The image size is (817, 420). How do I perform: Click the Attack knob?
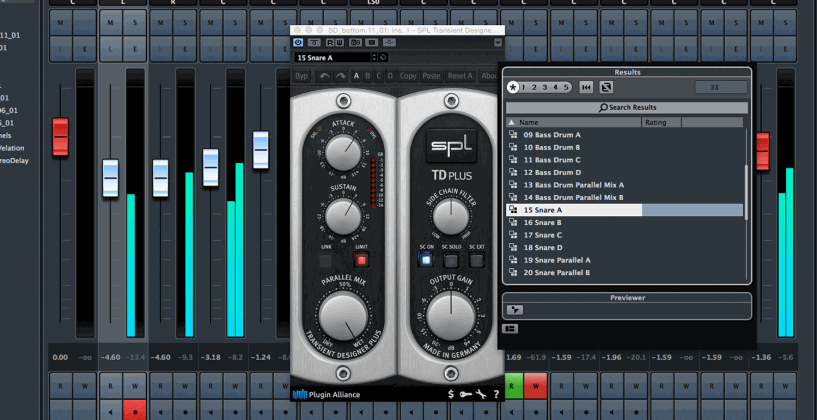[x=343, y=152]
